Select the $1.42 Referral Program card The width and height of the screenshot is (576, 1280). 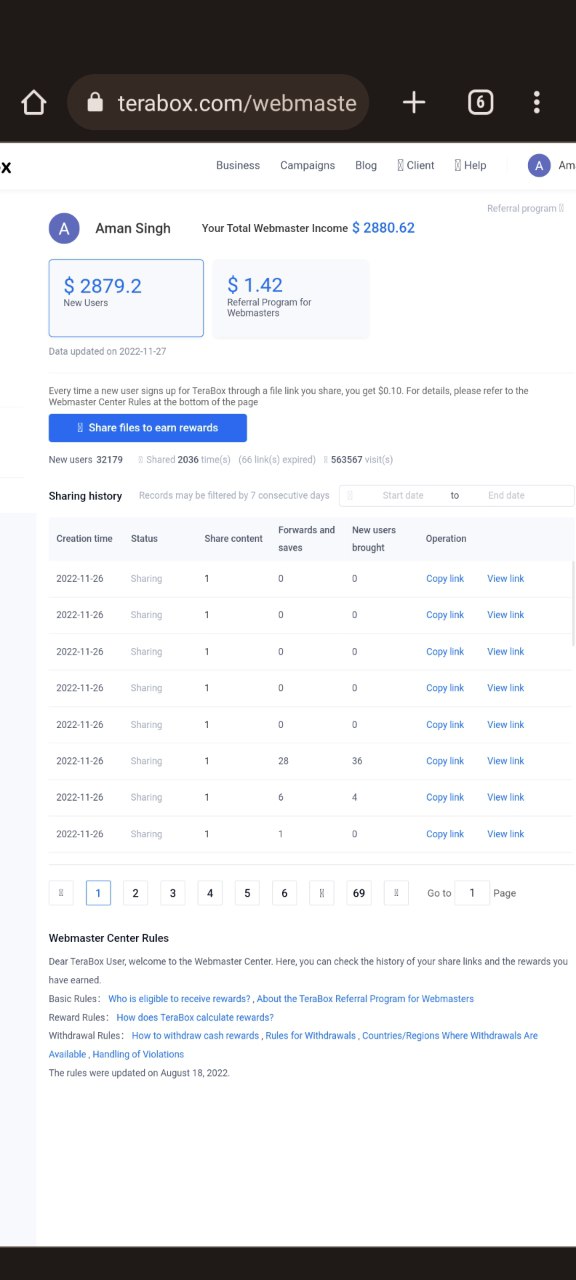[291, 298]
